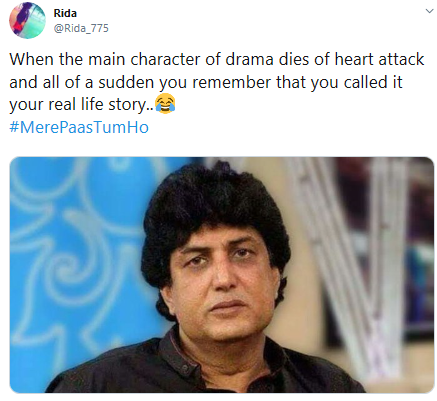Image resolution: width=437 pixels, height=401 pixels.
Task: Open Rida's round profile avatar
Action: (x=27, y=20)
